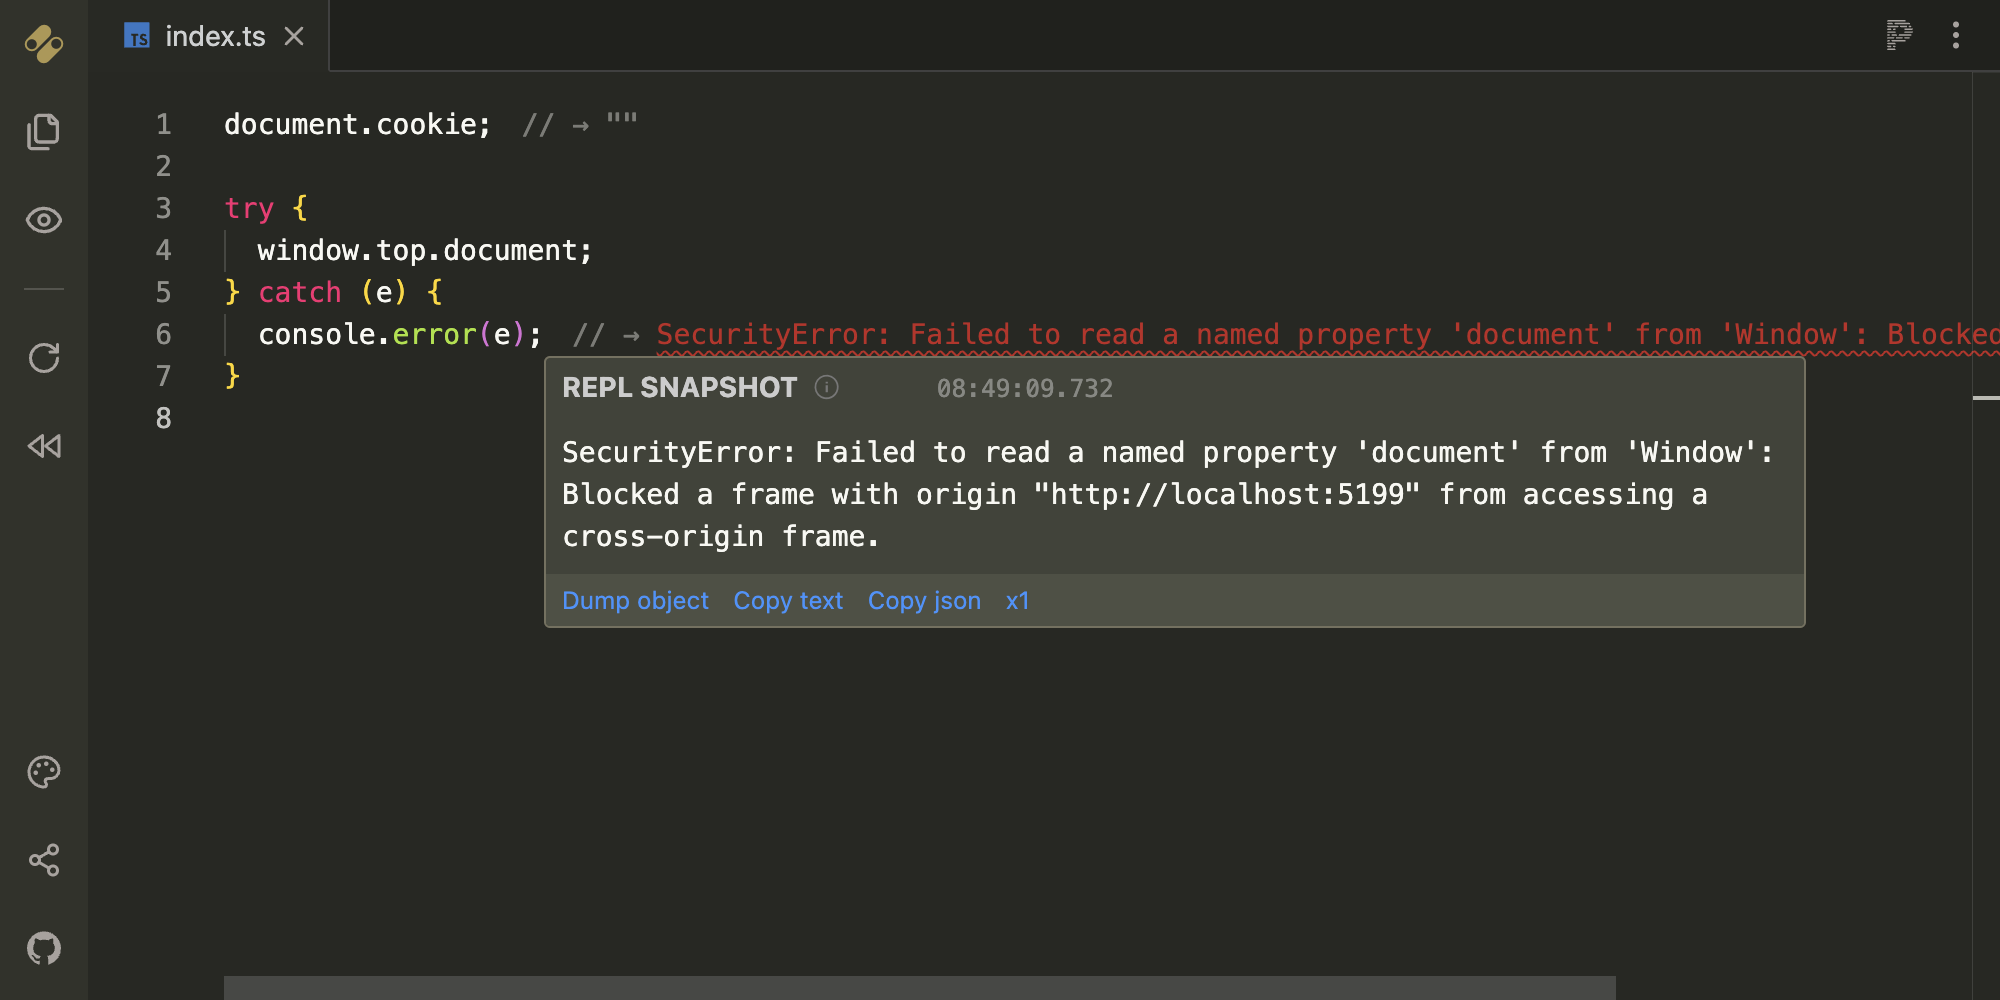Open the GitHub icon link
This screenshot has height=1000, width=2000.
pos(44,947)
